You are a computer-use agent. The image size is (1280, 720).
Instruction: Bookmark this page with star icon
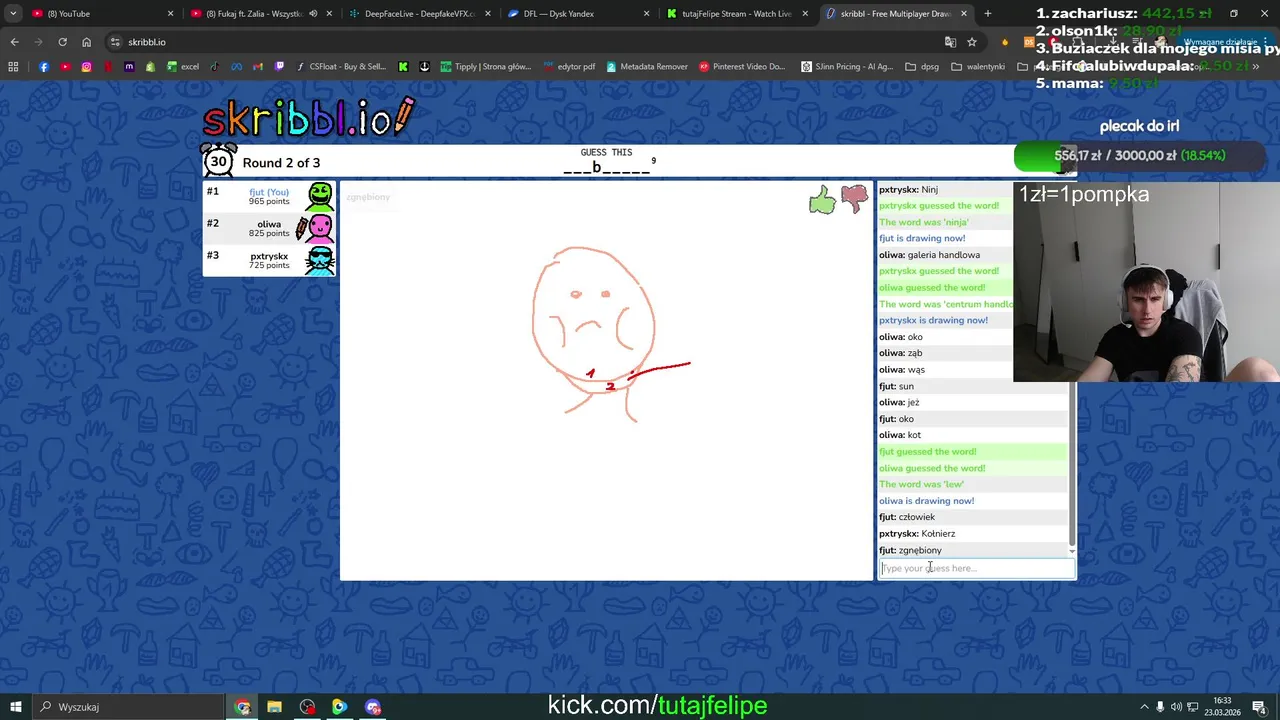(x=971, y=42)
